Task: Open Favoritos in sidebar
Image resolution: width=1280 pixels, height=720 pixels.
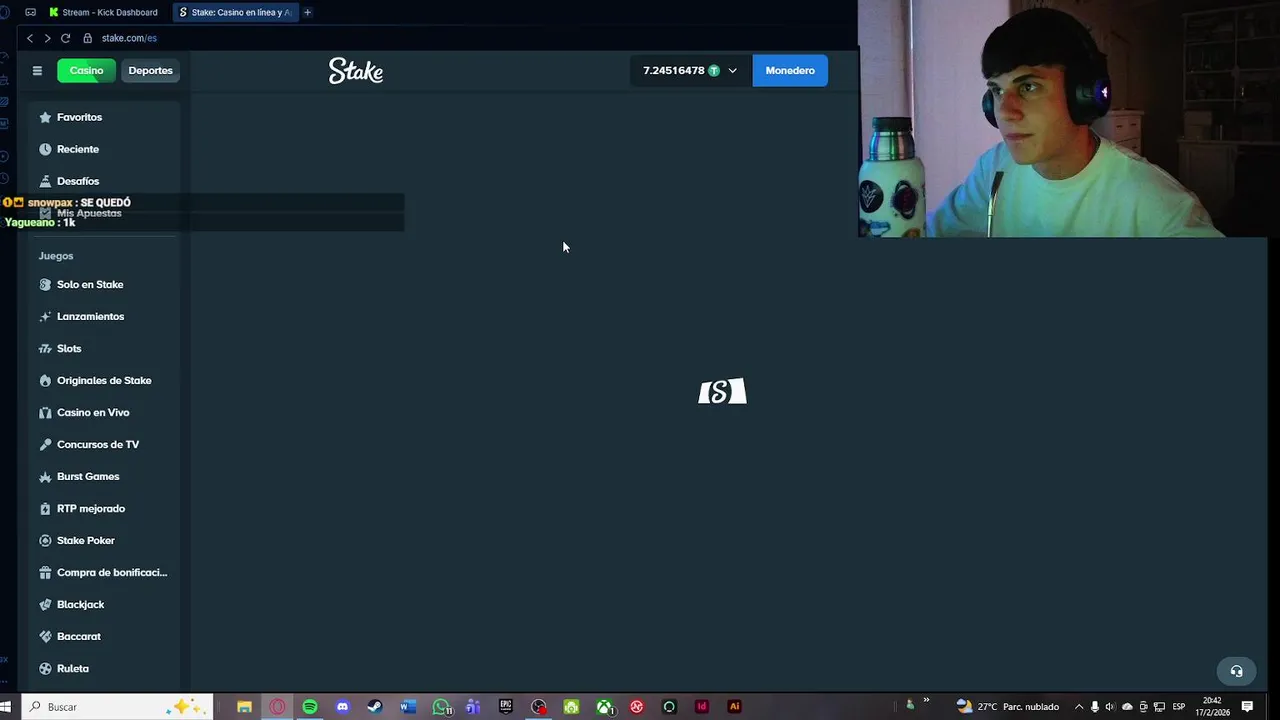Action: tap(79, 117)
